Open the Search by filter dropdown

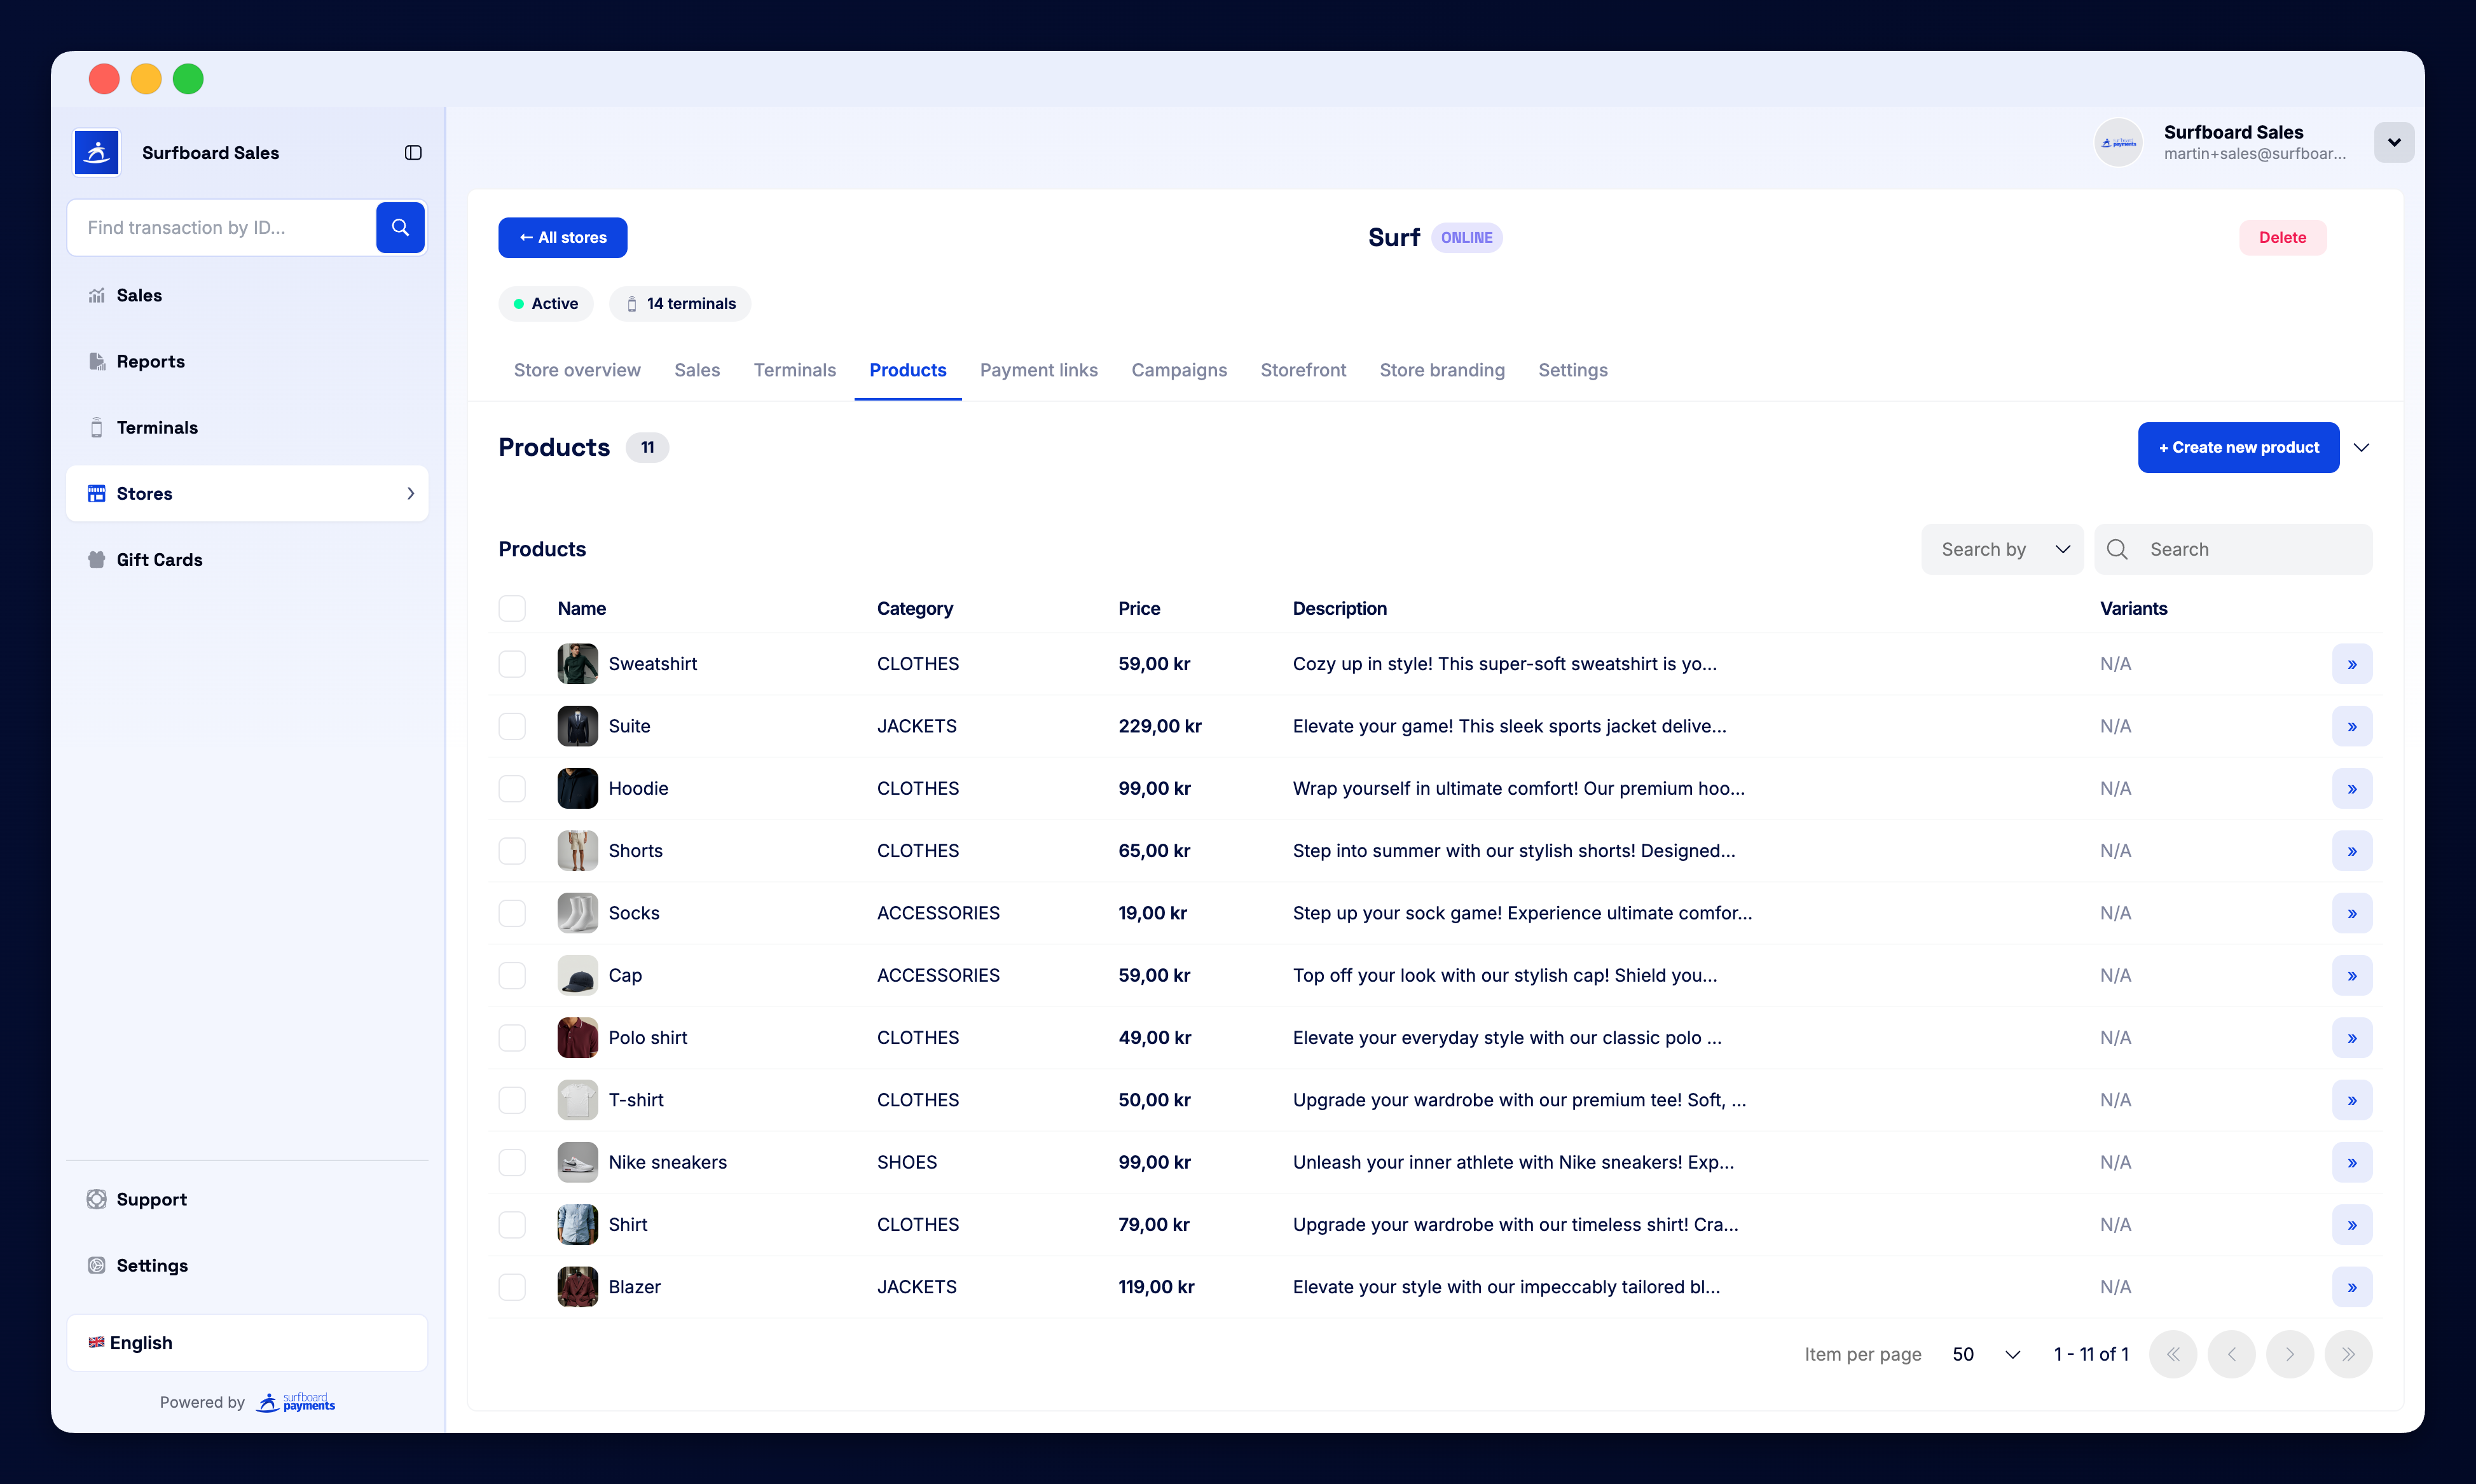click(x=2002, y=549)
